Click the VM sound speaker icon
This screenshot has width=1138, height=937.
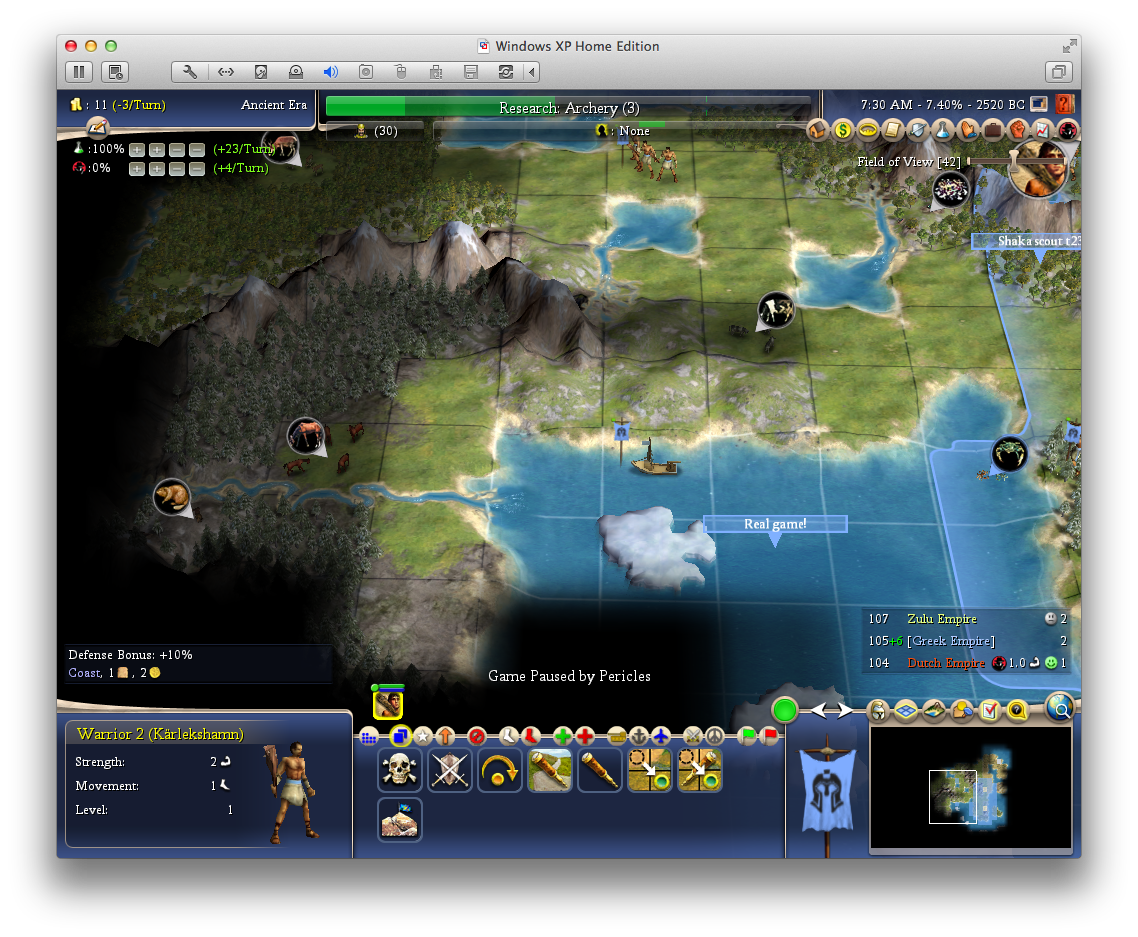point(330,72)
